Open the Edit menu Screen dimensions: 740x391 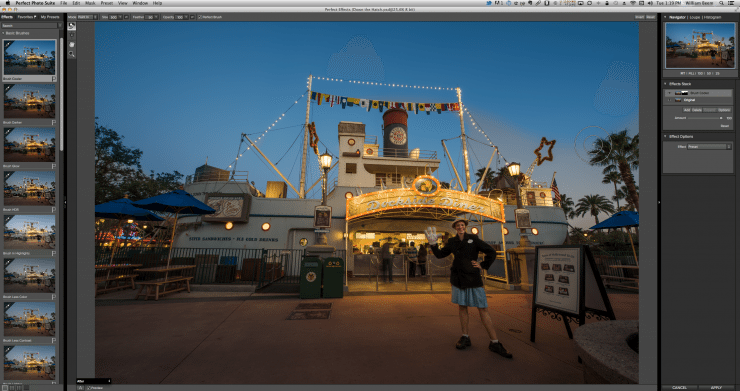tap(76, 3)
